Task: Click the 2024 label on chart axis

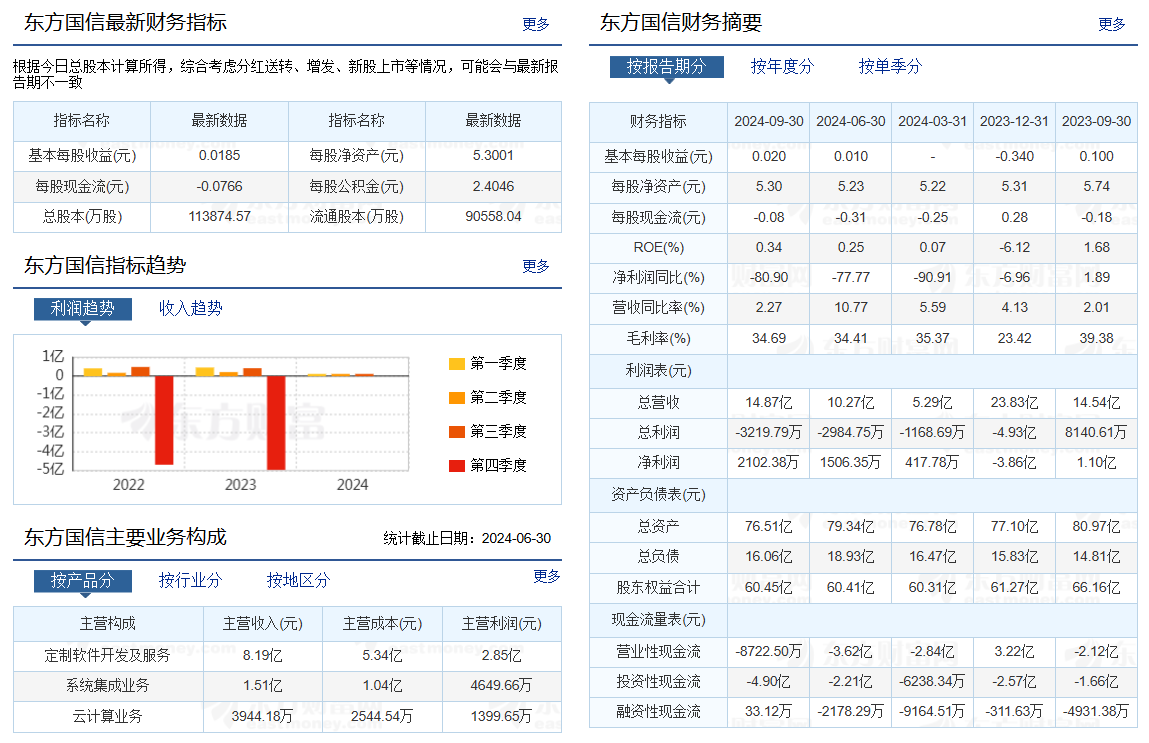Action: 352,485
